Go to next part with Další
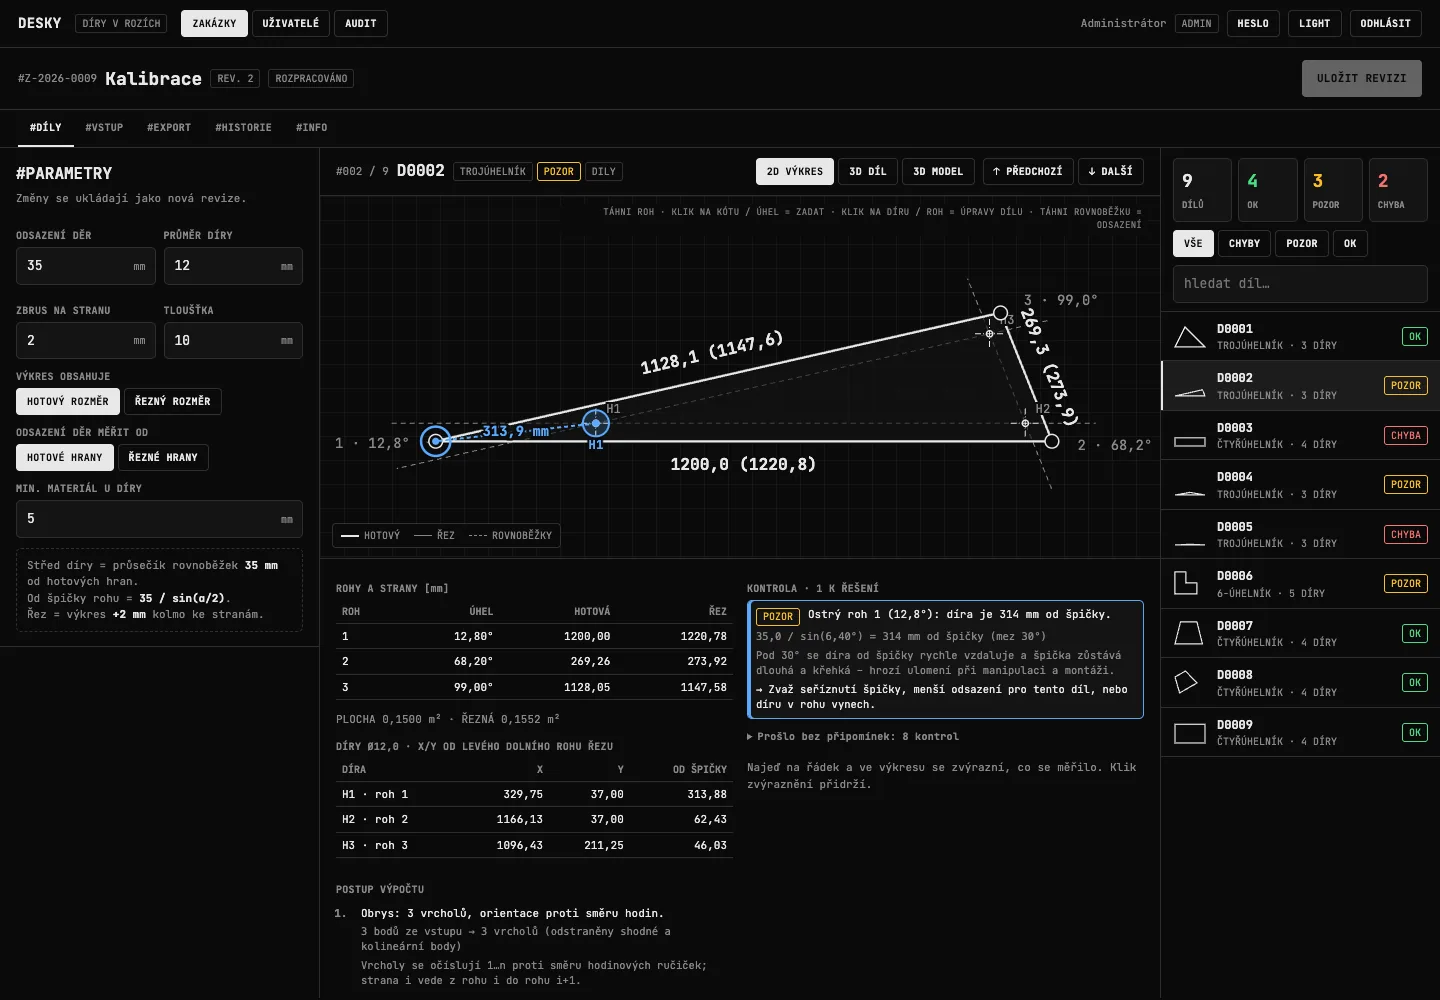Viewport: 1440px width, 1000px height. [1111, 171]
